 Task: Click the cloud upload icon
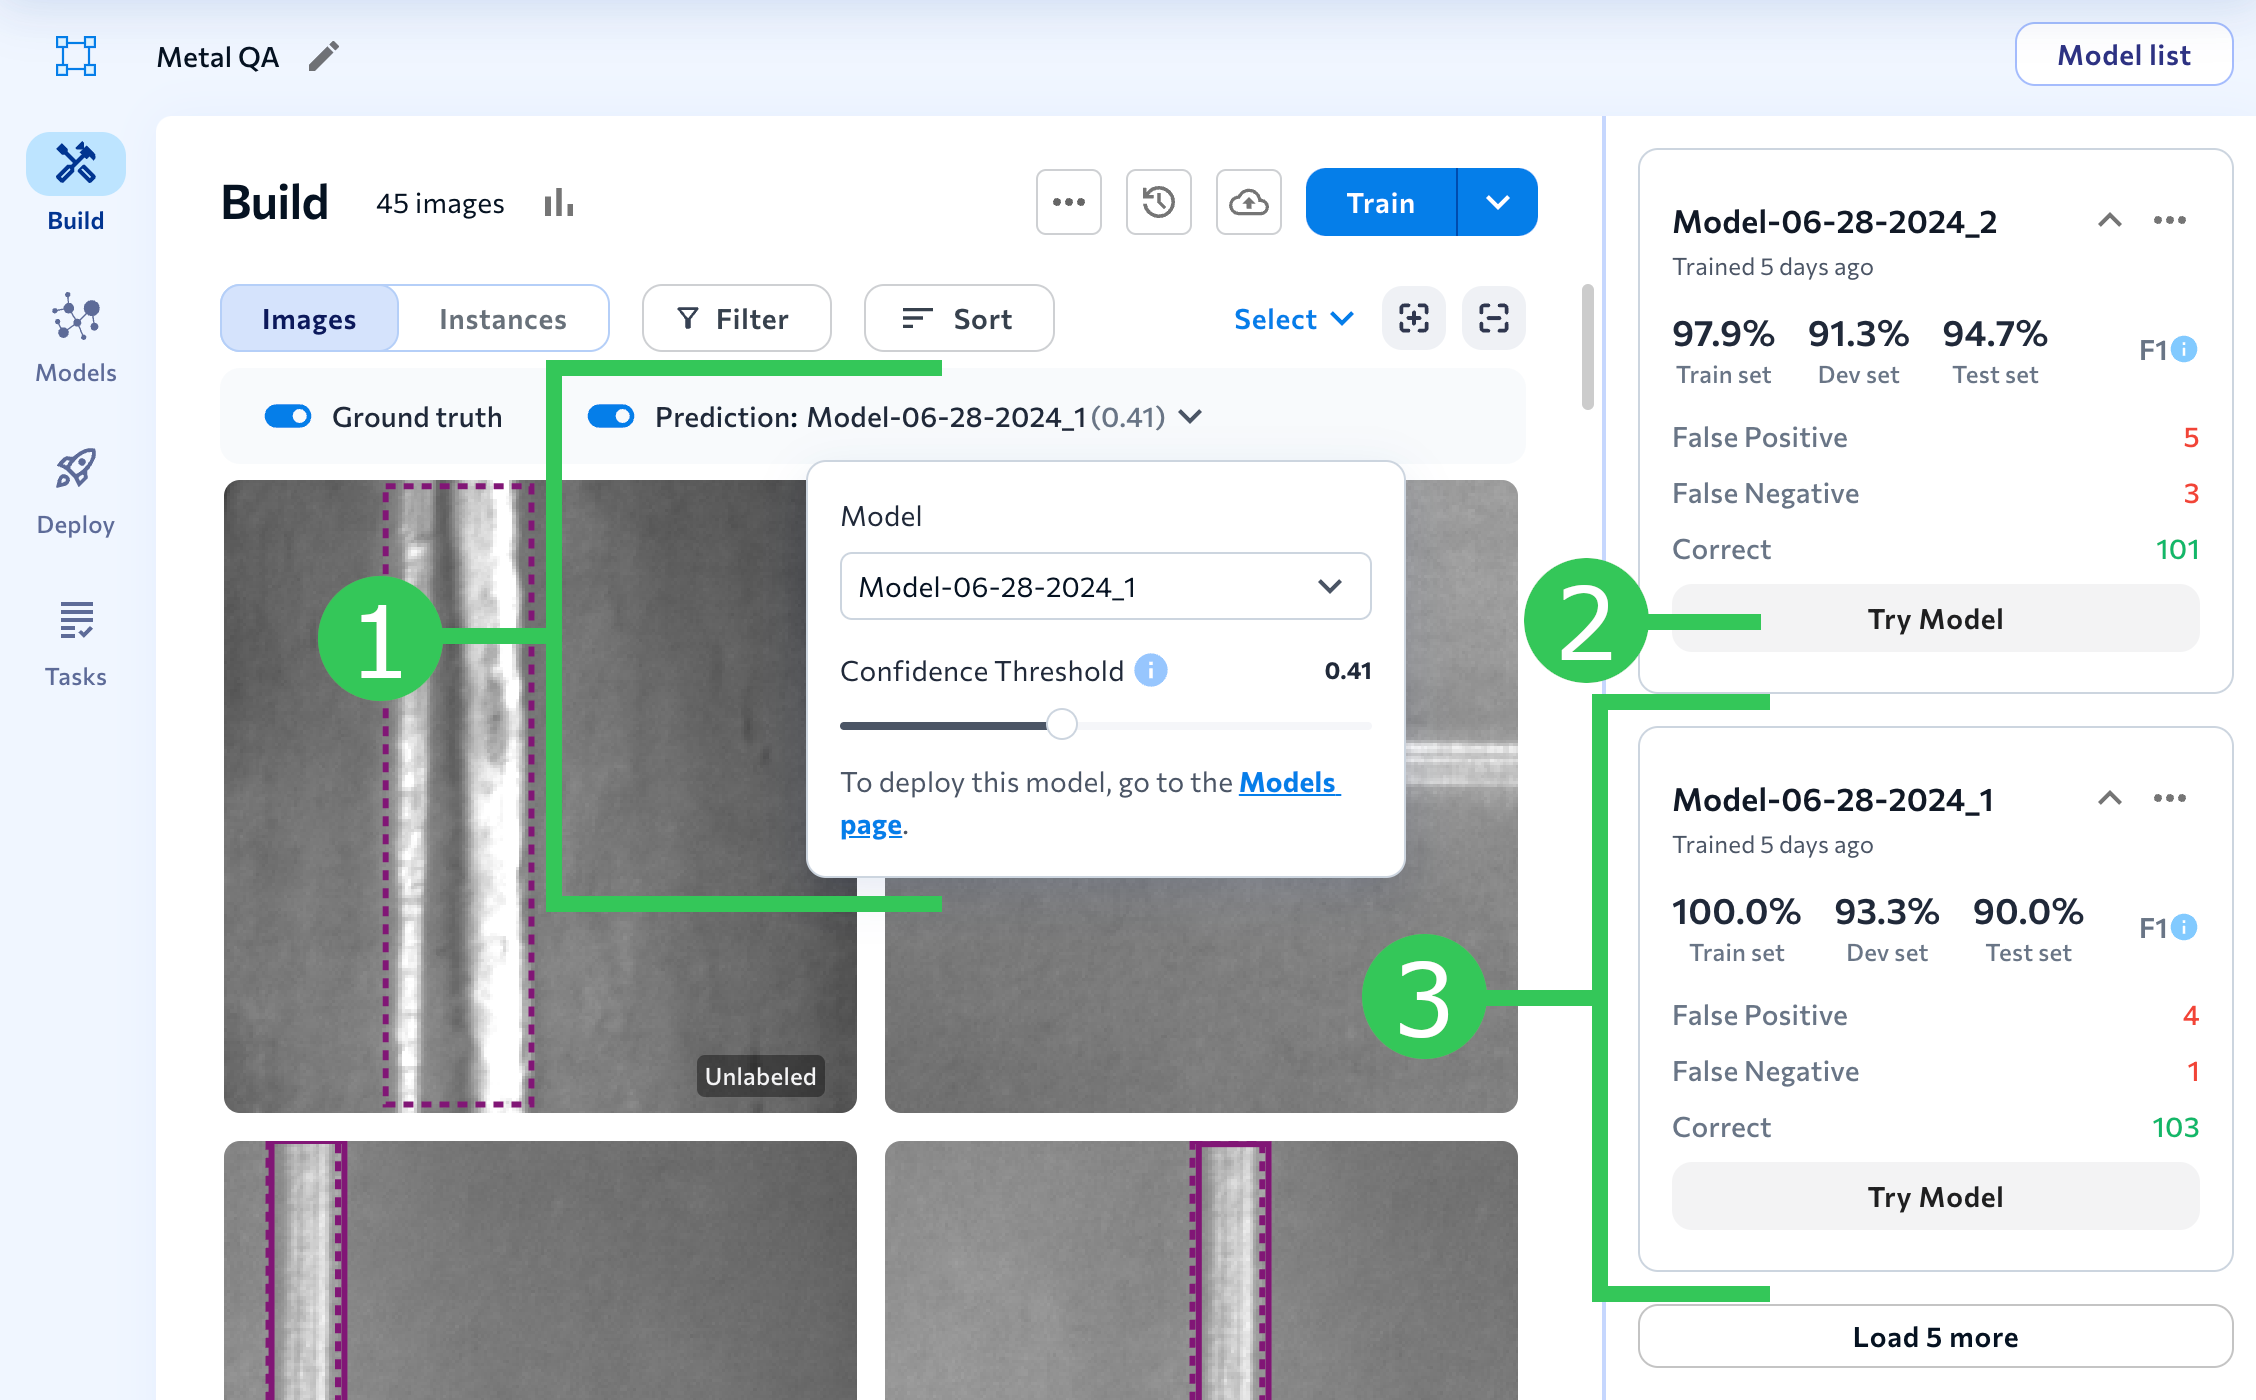point(1249,202)
